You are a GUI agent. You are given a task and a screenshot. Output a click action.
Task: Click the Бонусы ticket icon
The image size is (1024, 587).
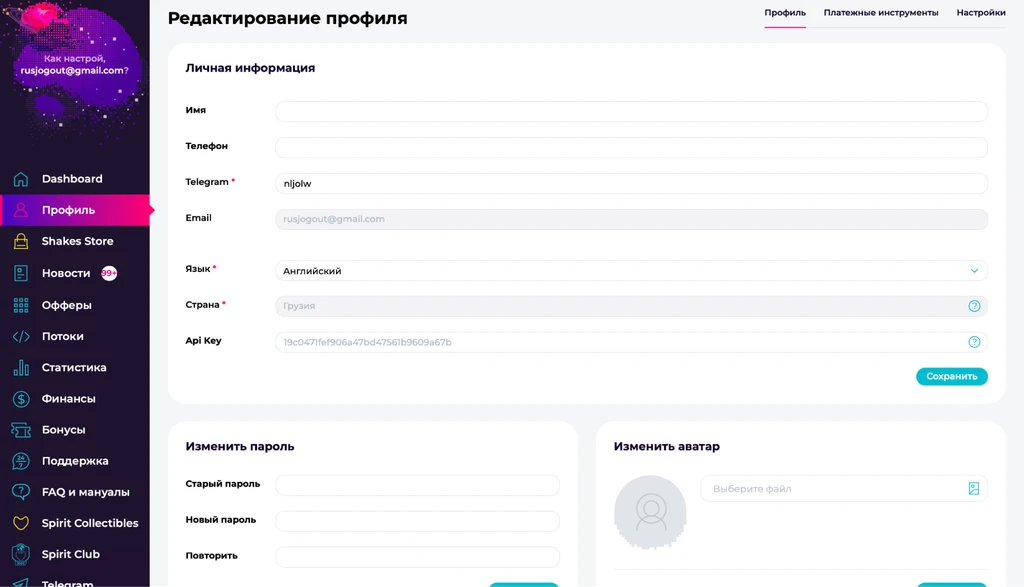(21, 430)
